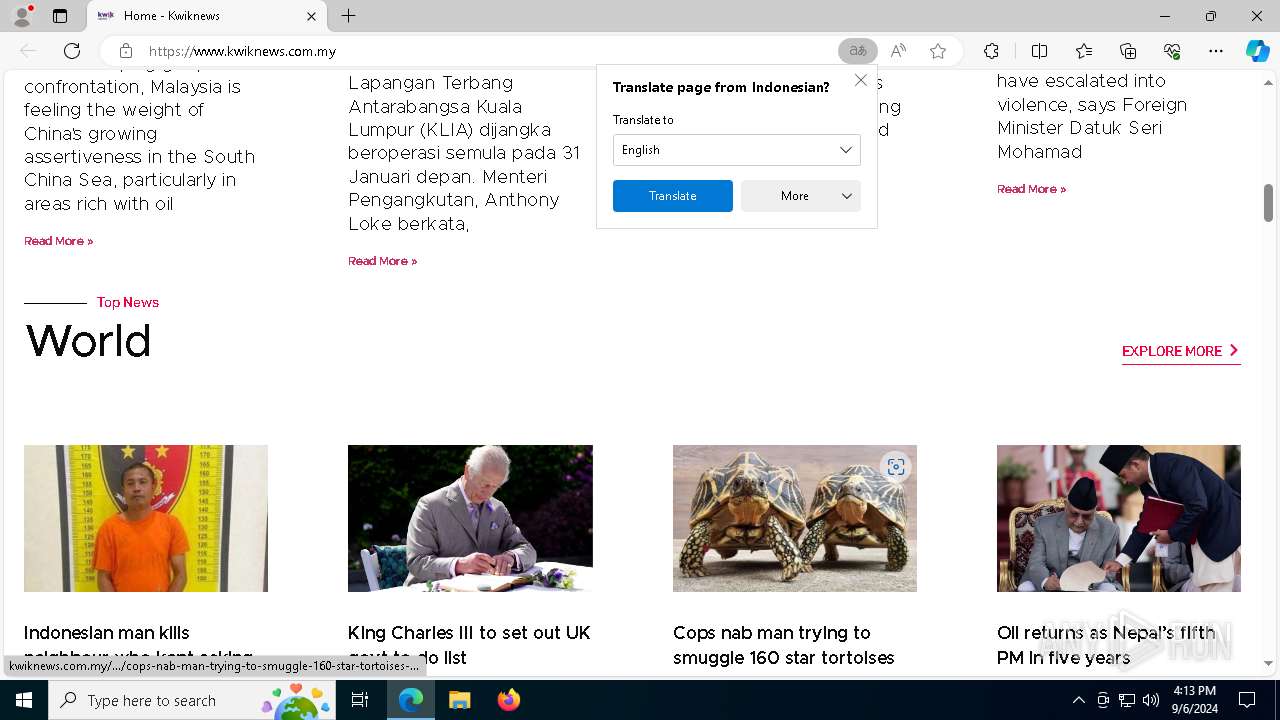This screenshot has height=720, width=1280.
Task: Open the Copilot sidebar icon
Action: pyautogui.click(x=1257, y=51)
